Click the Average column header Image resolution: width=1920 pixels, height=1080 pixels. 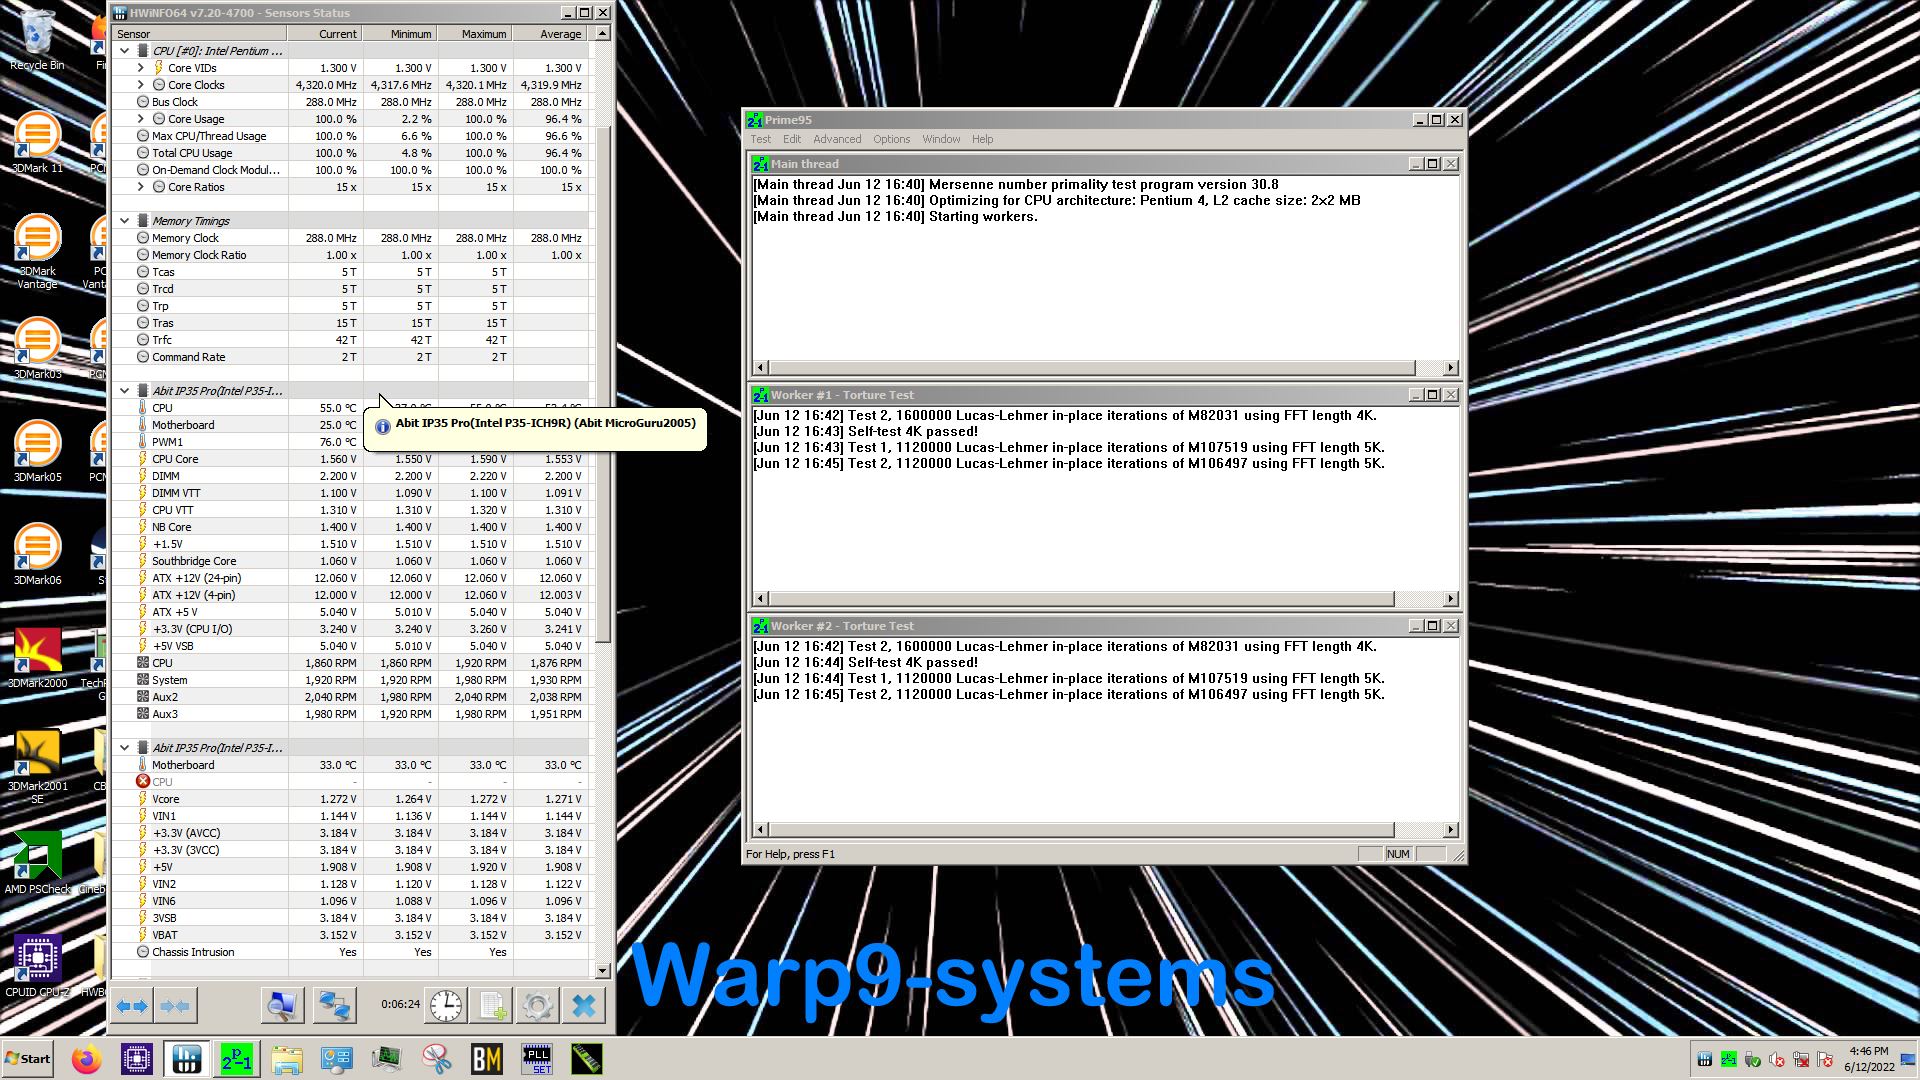click(x=550, y=34)
